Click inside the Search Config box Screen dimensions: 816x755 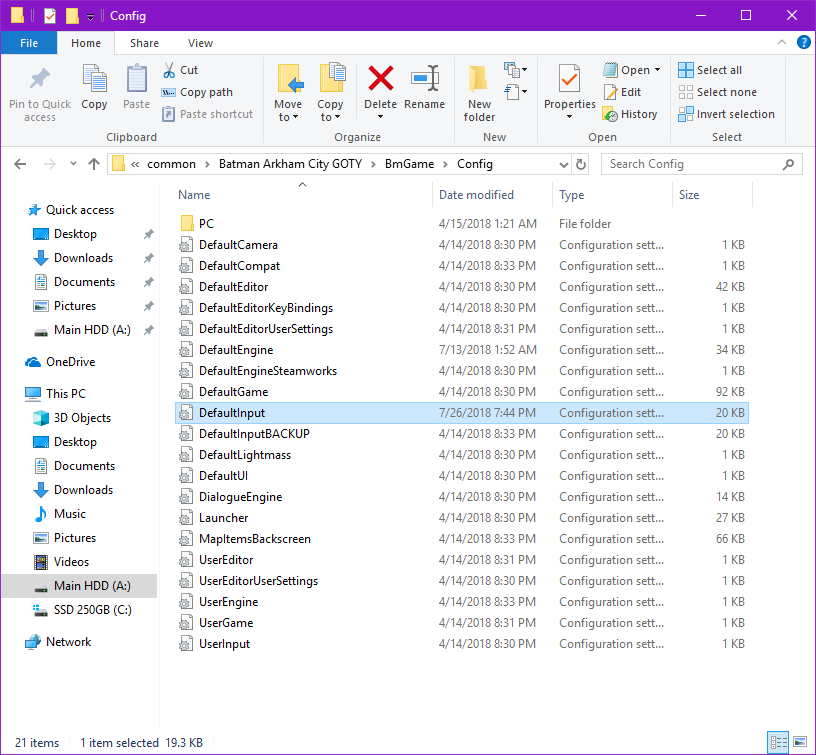700,163
